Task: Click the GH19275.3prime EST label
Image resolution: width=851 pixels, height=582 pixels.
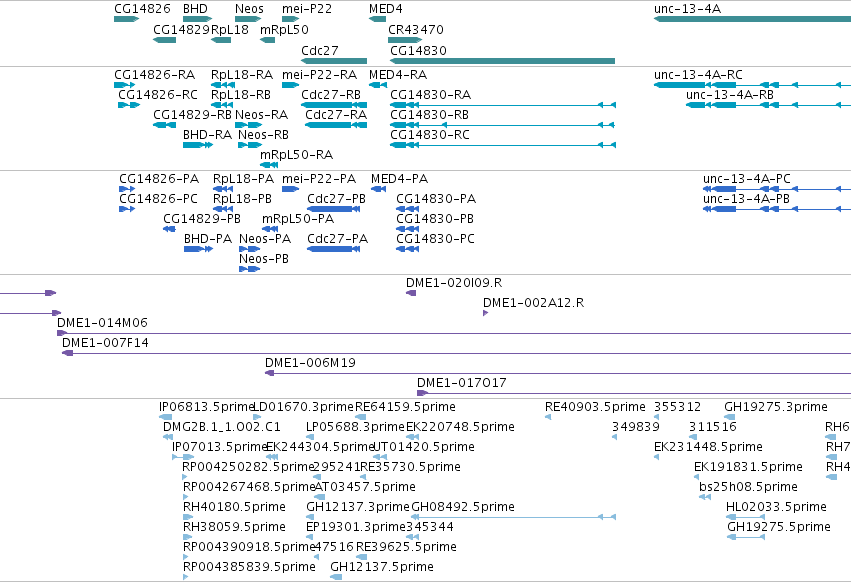Action: point(776,407)
